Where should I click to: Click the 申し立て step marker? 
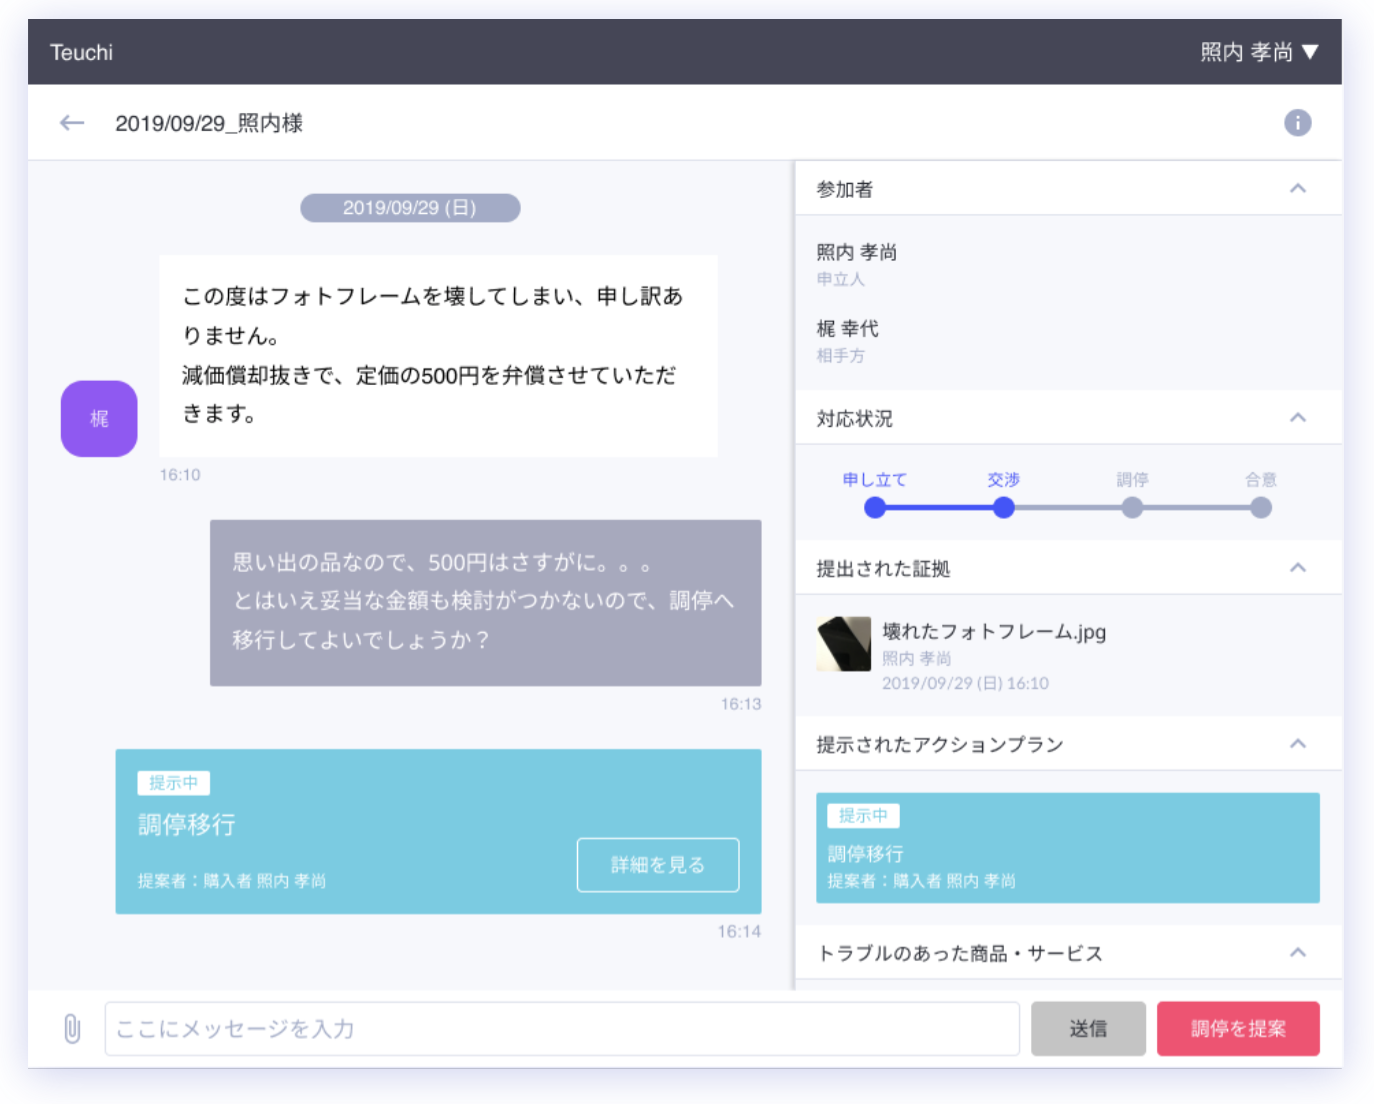(x=875, y=508)
